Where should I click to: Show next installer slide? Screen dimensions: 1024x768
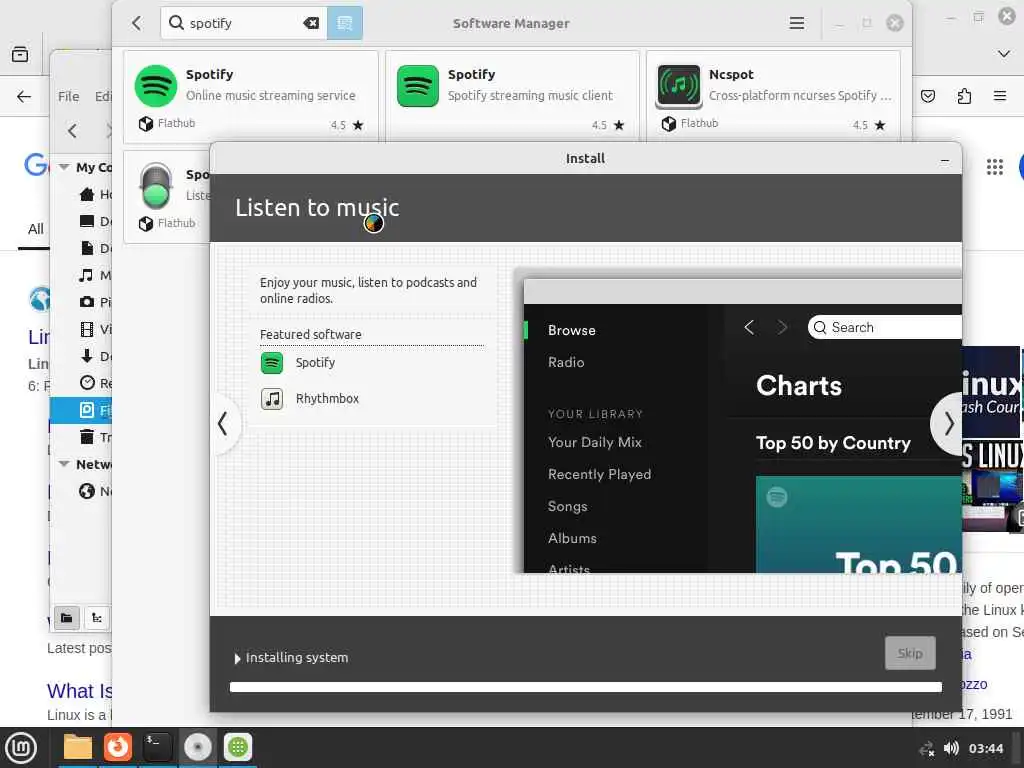pyautogui.click(x=948, y=424)
